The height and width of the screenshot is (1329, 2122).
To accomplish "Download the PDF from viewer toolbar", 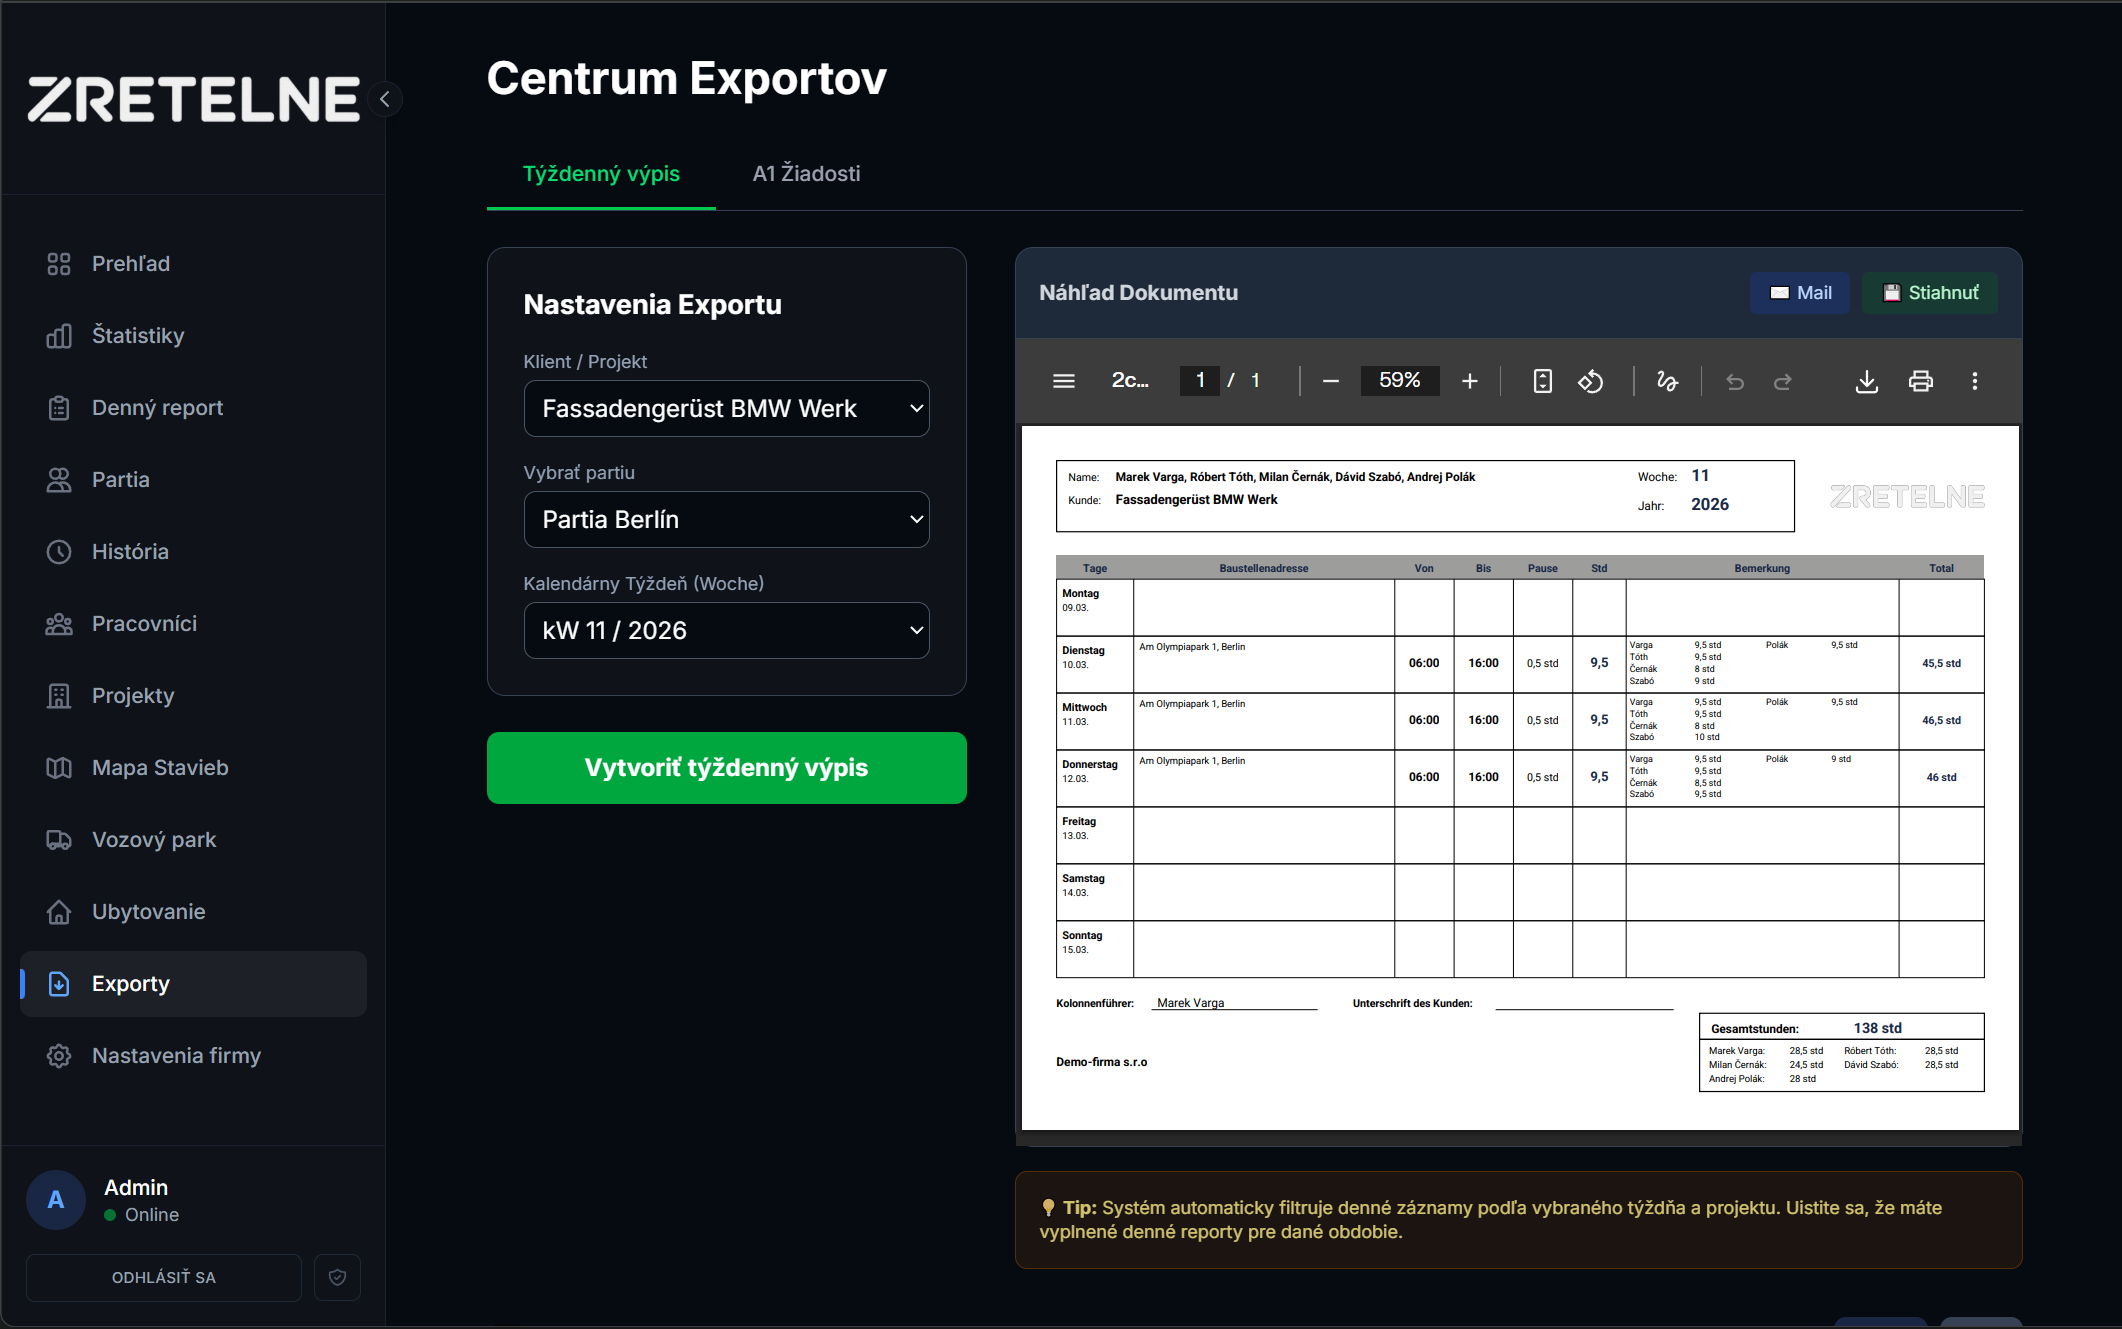I will pyautogui.click(x=1867, y=381).
